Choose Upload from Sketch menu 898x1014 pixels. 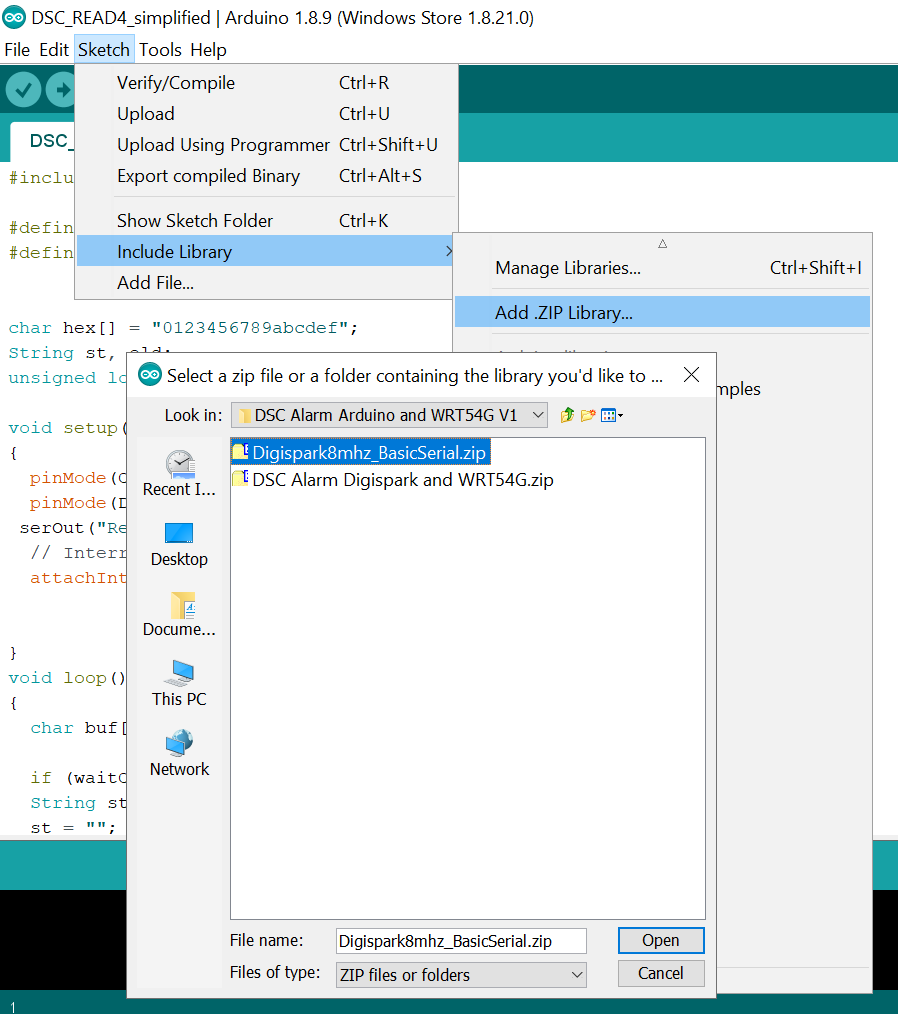266,114
